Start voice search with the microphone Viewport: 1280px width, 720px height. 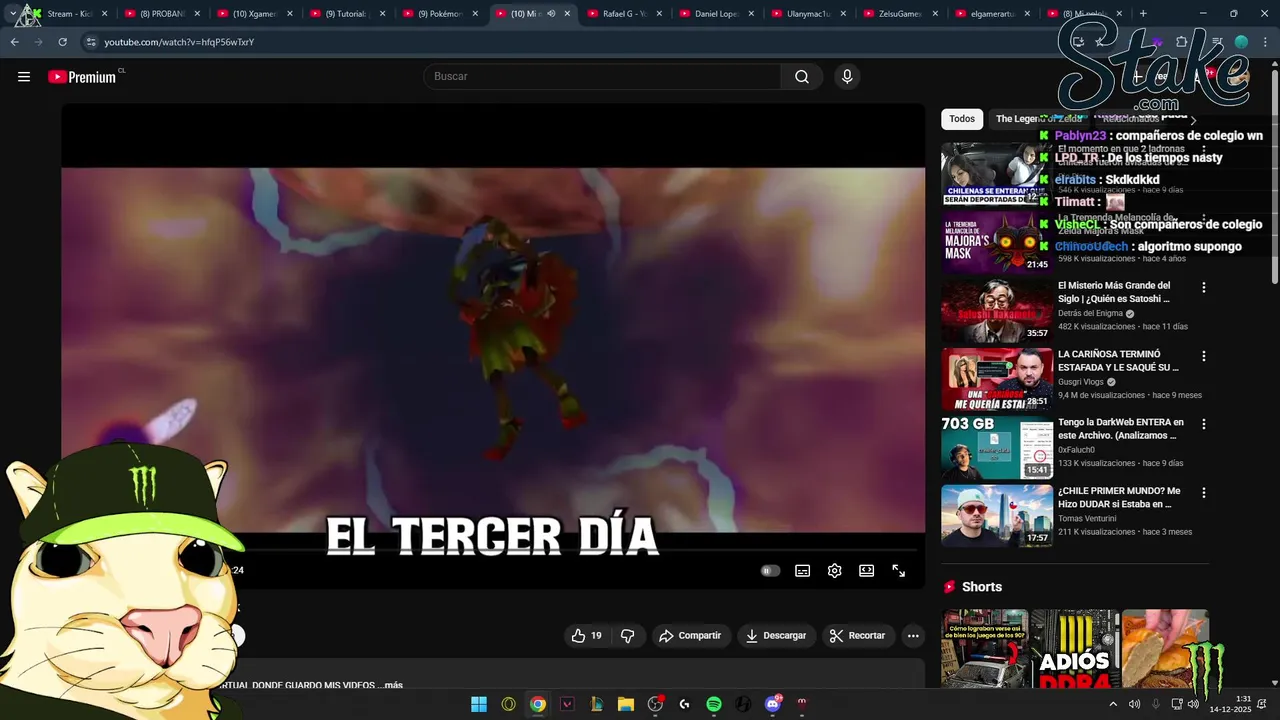pos(847,77)
